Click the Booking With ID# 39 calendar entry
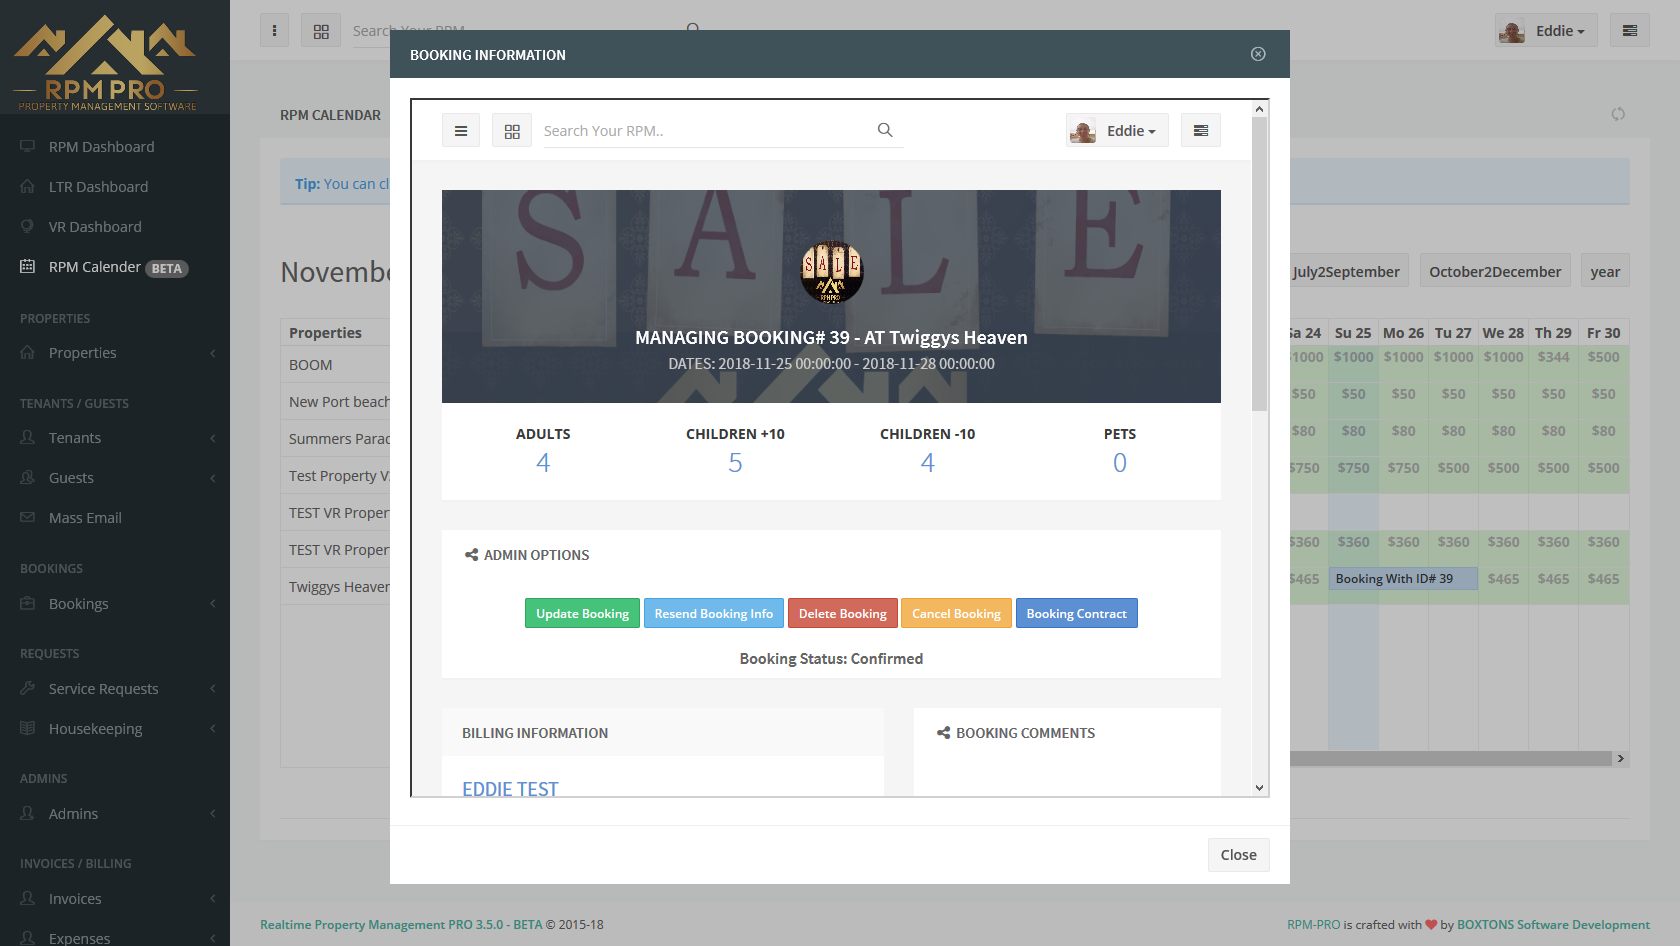 tap(1403, 579)
